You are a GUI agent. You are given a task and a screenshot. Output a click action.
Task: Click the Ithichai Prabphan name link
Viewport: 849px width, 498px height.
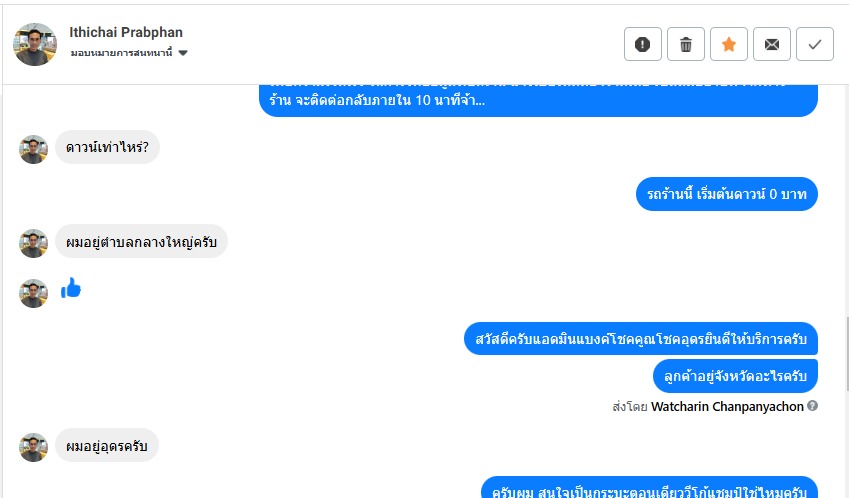(126, 32)
